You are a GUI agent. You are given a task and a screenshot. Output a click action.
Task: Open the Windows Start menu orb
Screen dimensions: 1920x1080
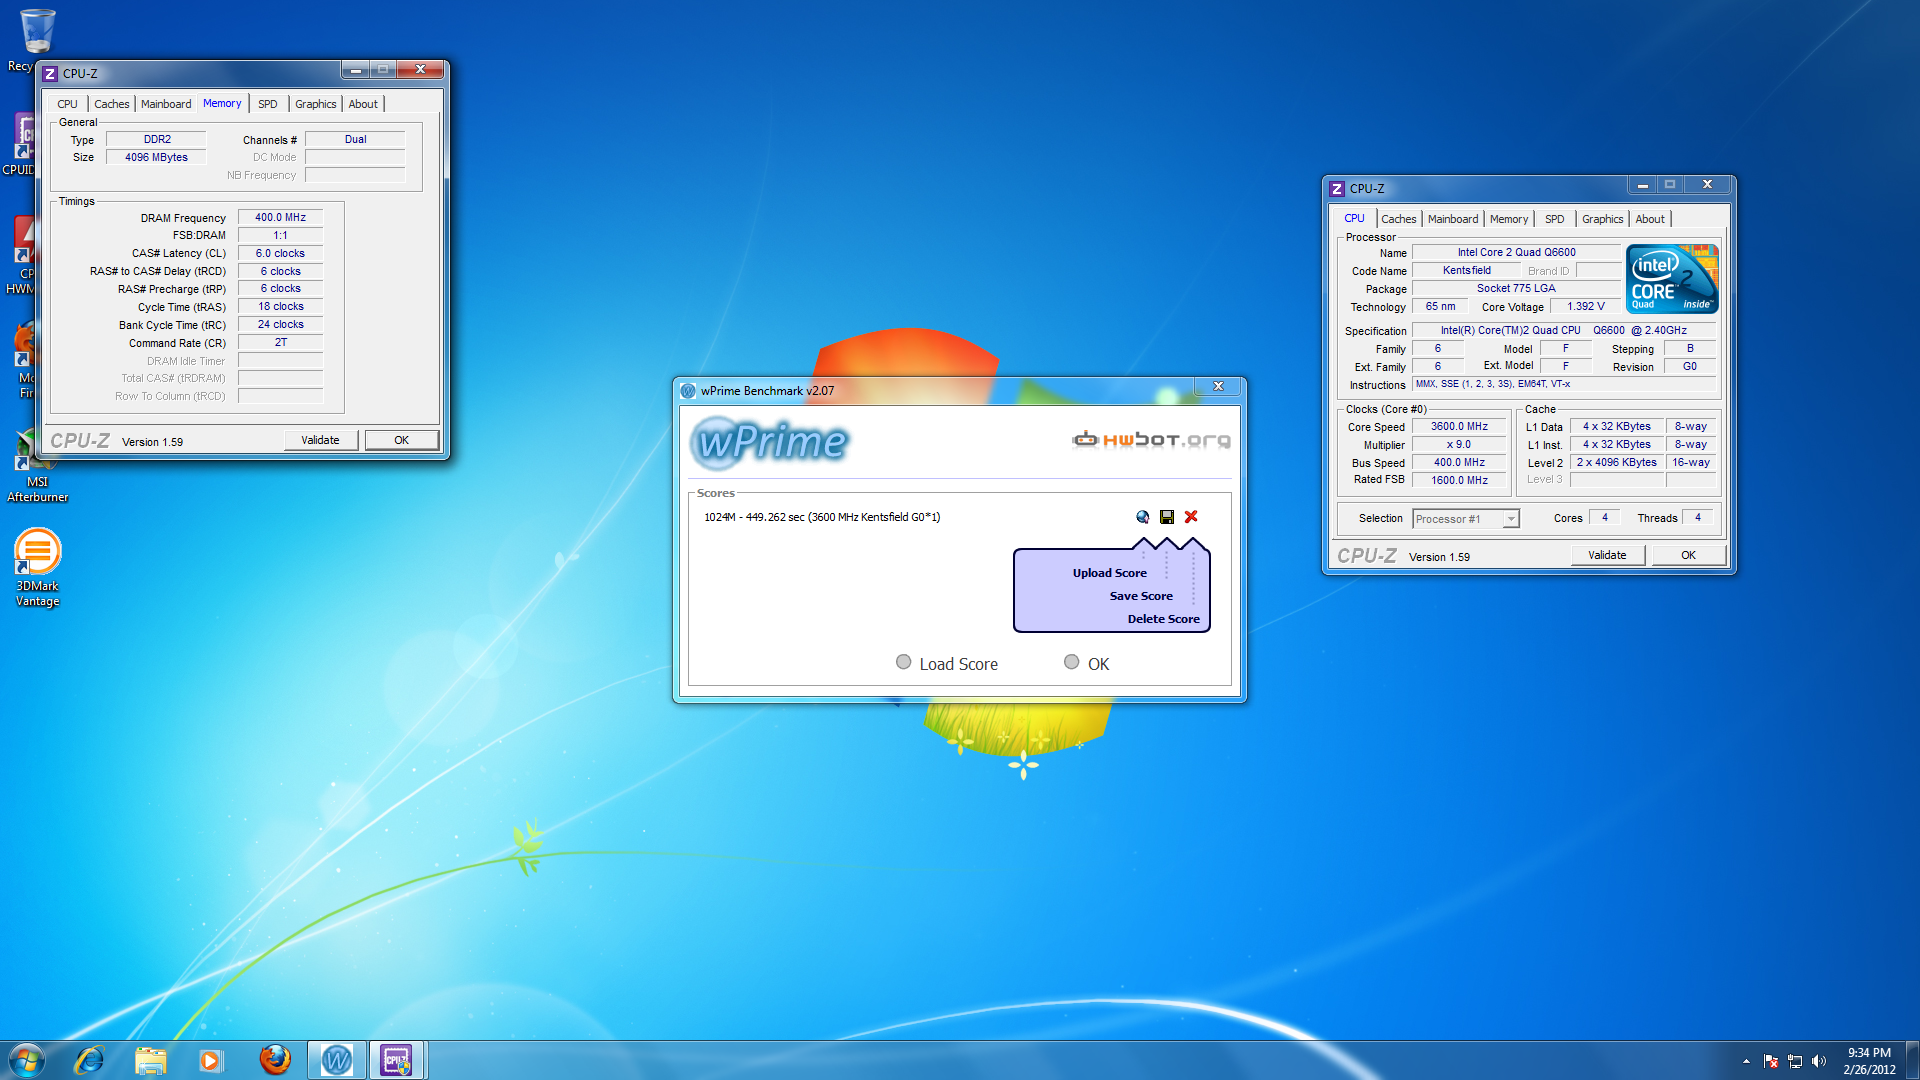tap(26, 1060)
